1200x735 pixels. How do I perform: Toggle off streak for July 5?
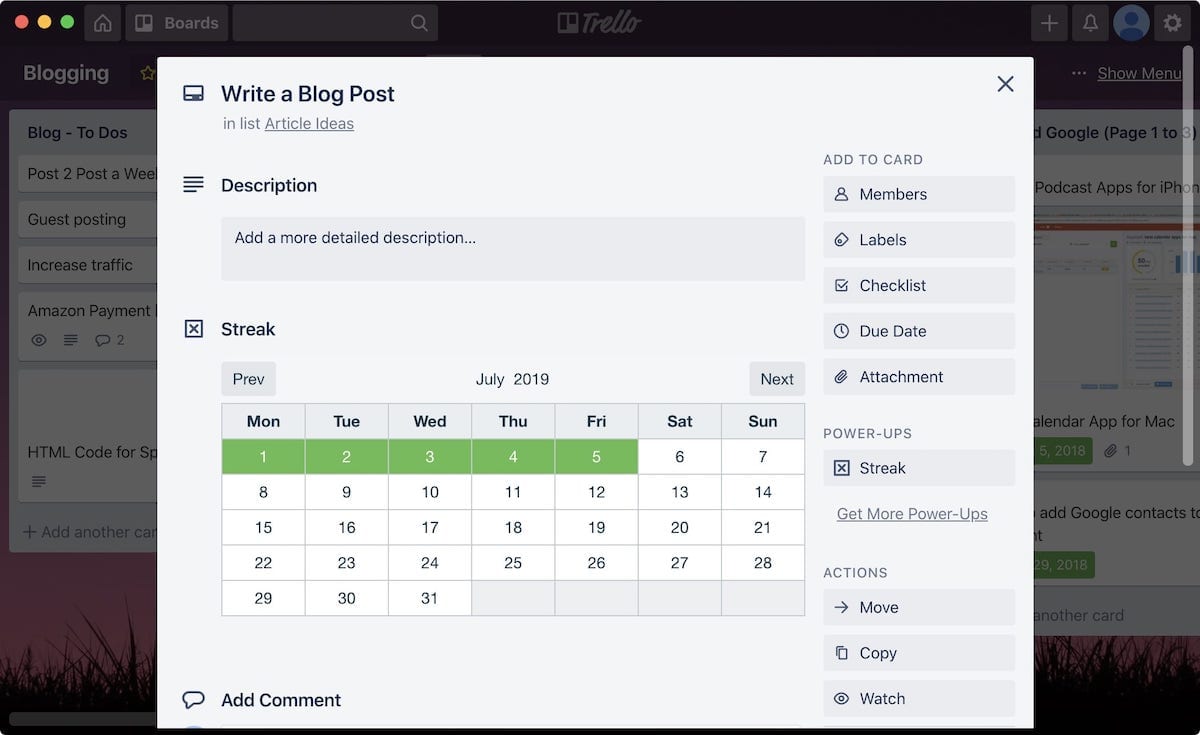click(x=596, y=457)
